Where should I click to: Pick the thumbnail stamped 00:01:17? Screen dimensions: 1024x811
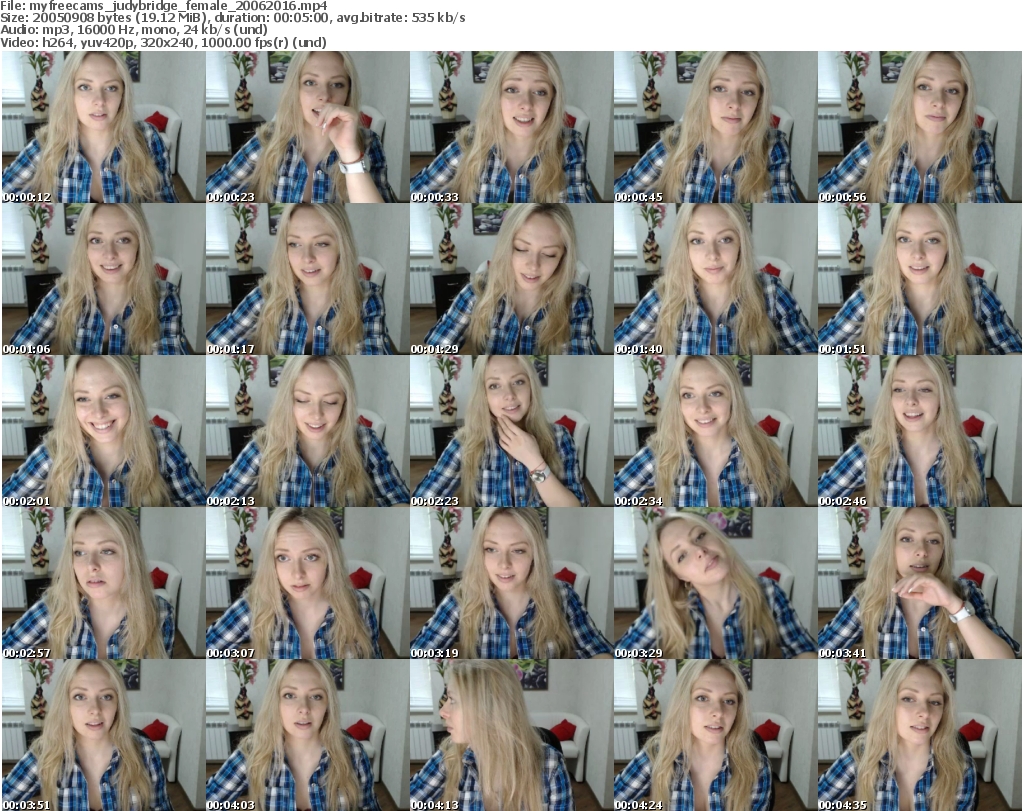point(308,279)
